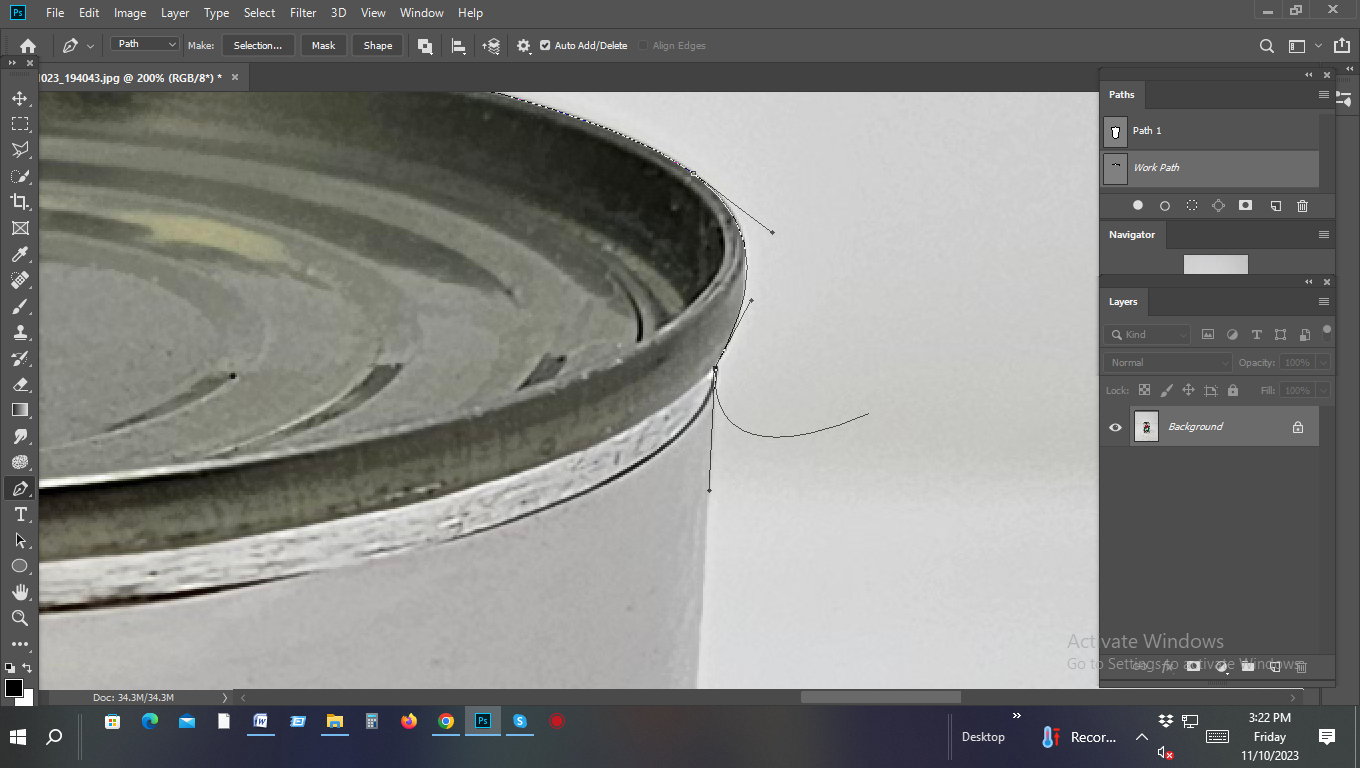Create new path icon
The width and height of the screenshot is (1360, 768).
click(x=1275, y=205)
